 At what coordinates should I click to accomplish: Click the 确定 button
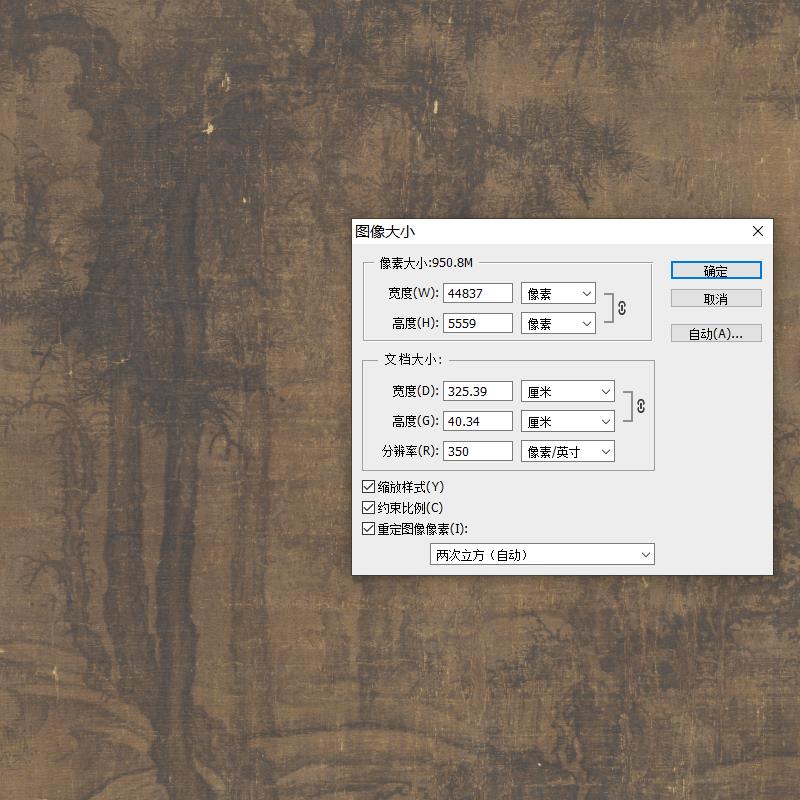(x=716, y=270)
